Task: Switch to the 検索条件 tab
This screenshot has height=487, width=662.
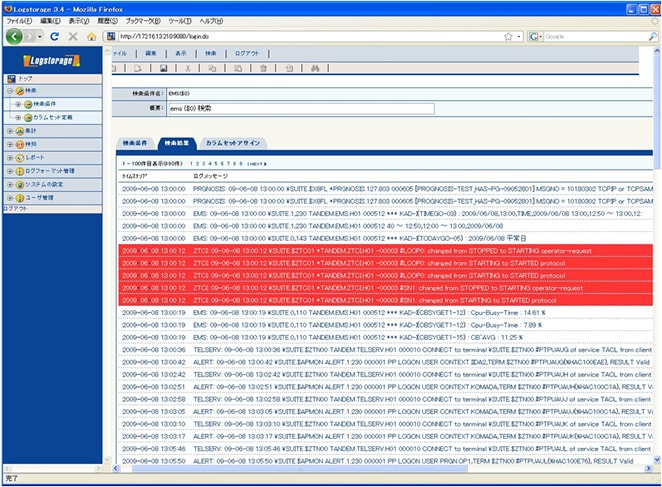Action: pyautogui.click(x=134, y=143)
